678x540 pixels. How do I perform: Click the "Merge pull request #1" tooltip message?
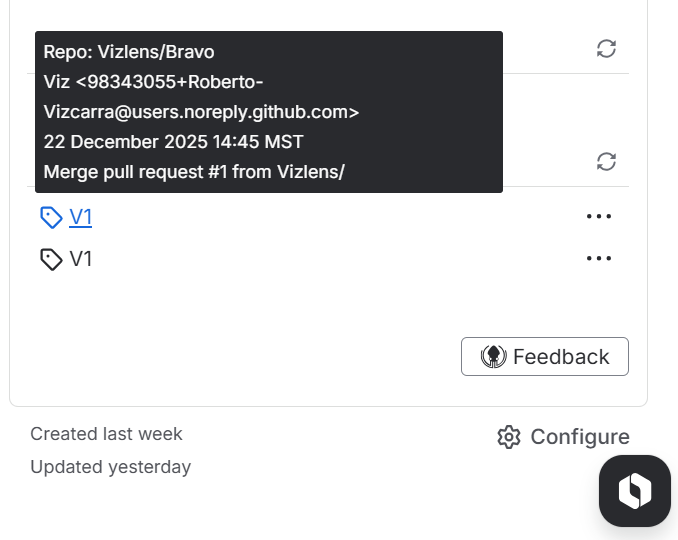point(194,172)
